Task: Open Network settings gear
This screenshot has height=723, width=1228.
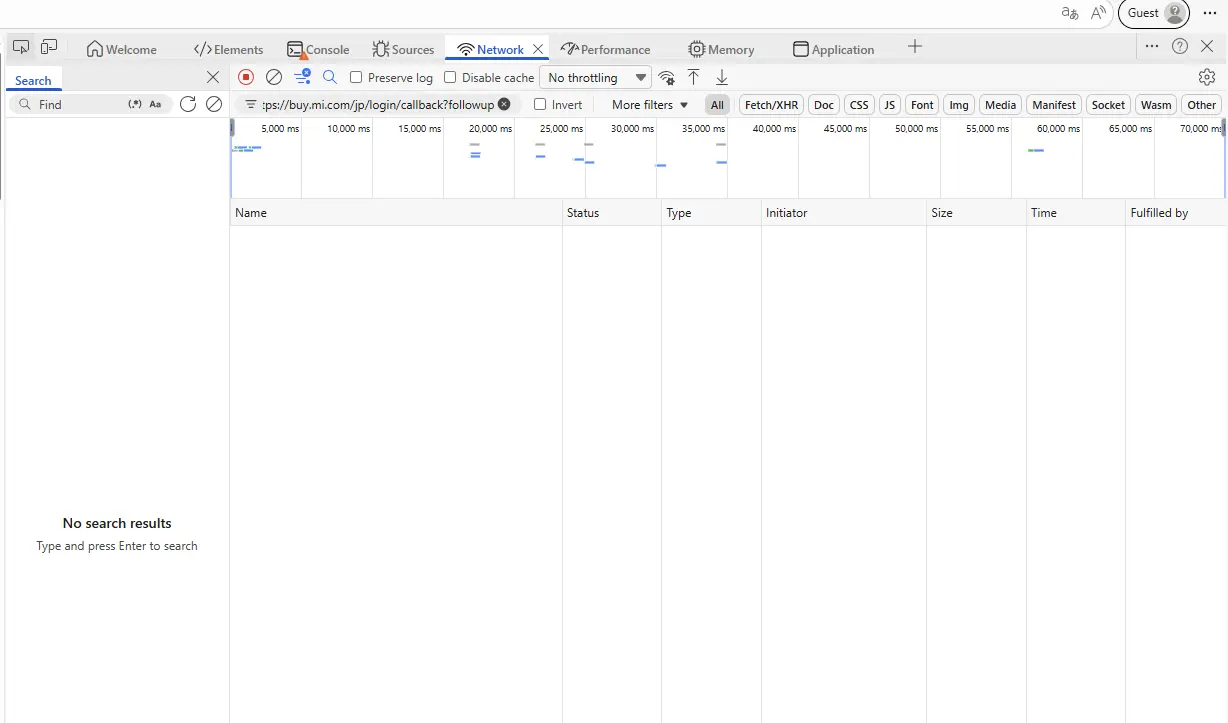Action: (1207, 77)
